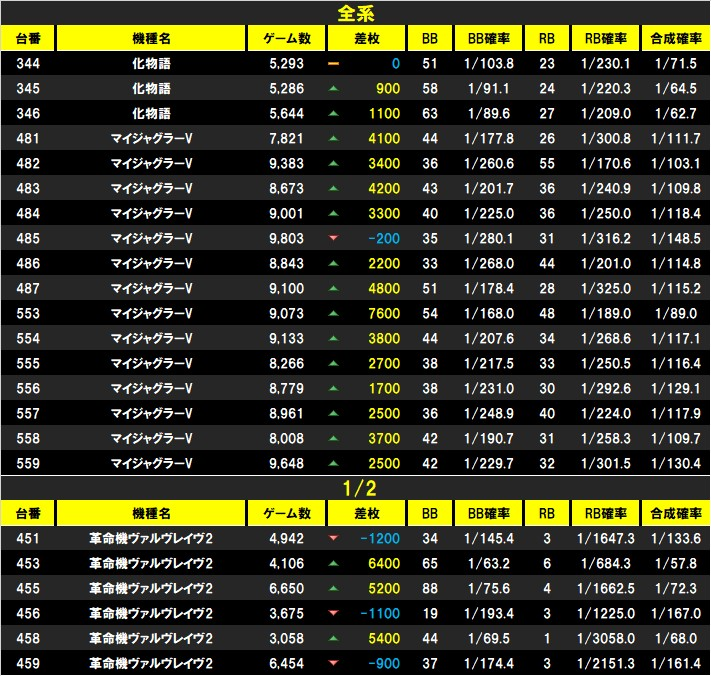Image resolution: width=711 pixels, height=676 pixels.
Task: Click the 1/62.7 combined rate in row 346
Action: (x=676, y=113)
